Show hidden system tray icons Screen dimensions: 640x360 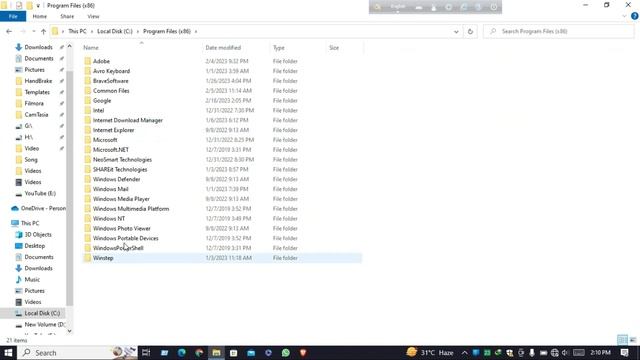click(464, 353)
